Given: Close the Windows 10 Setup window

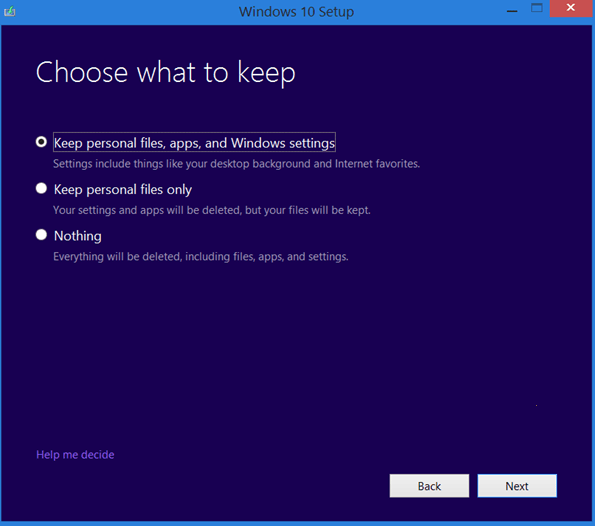Looking at the screenshot, I should pyautogui.click(x=570, y=8).
